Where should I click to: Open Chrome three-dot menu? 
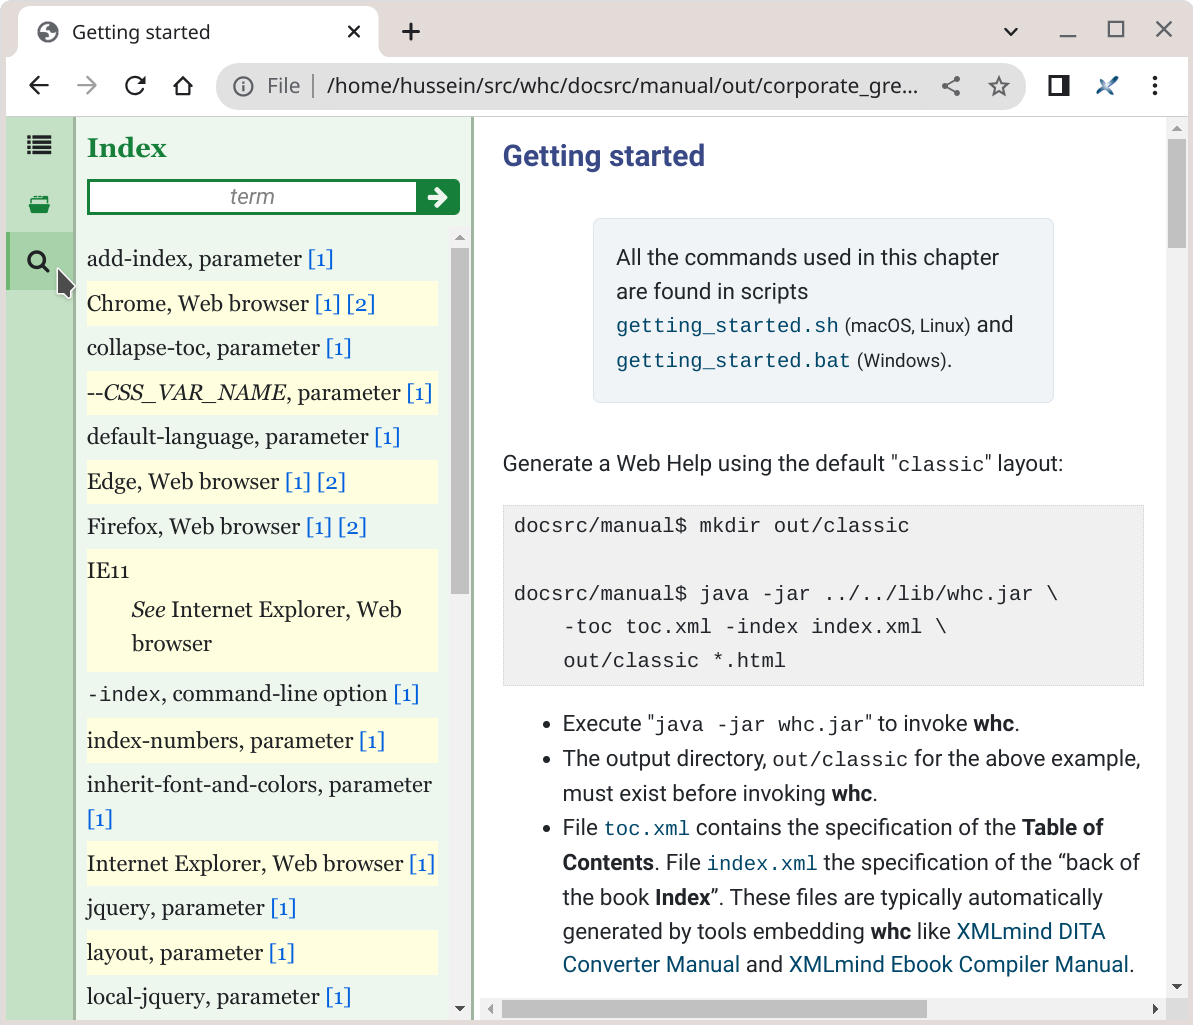1155,86
